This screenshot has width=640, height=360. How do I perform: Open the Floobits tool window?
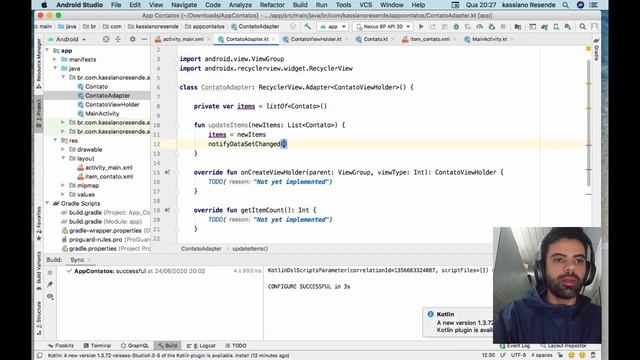[61, 346]
